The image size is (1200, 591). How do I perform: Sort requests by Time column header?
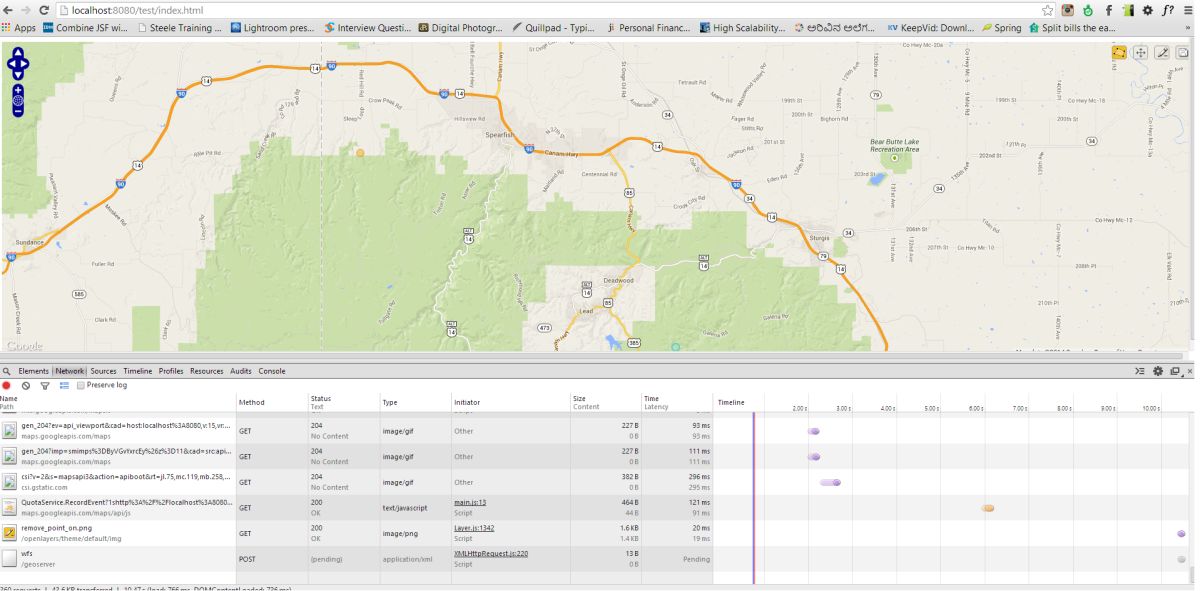tap(676, 402)
